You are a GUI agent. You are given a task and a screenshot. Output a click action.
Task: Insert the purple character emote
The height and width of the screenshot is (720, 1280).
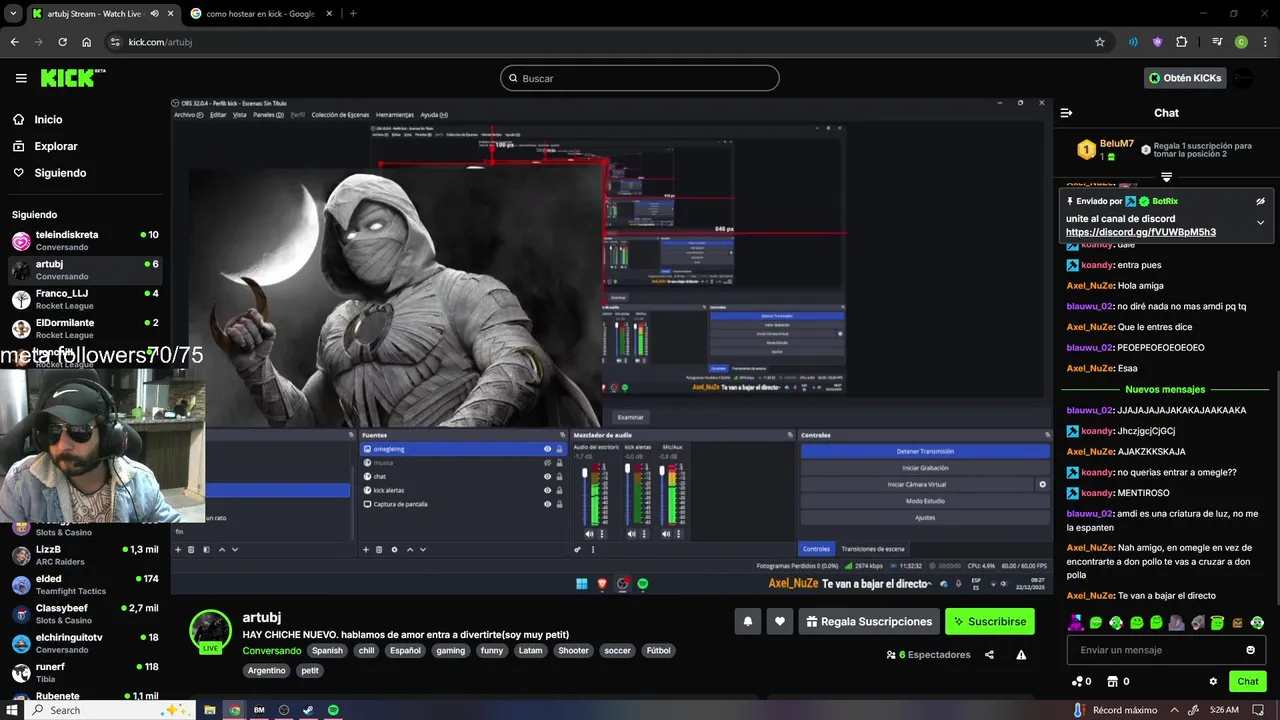tap(1076, 623)
